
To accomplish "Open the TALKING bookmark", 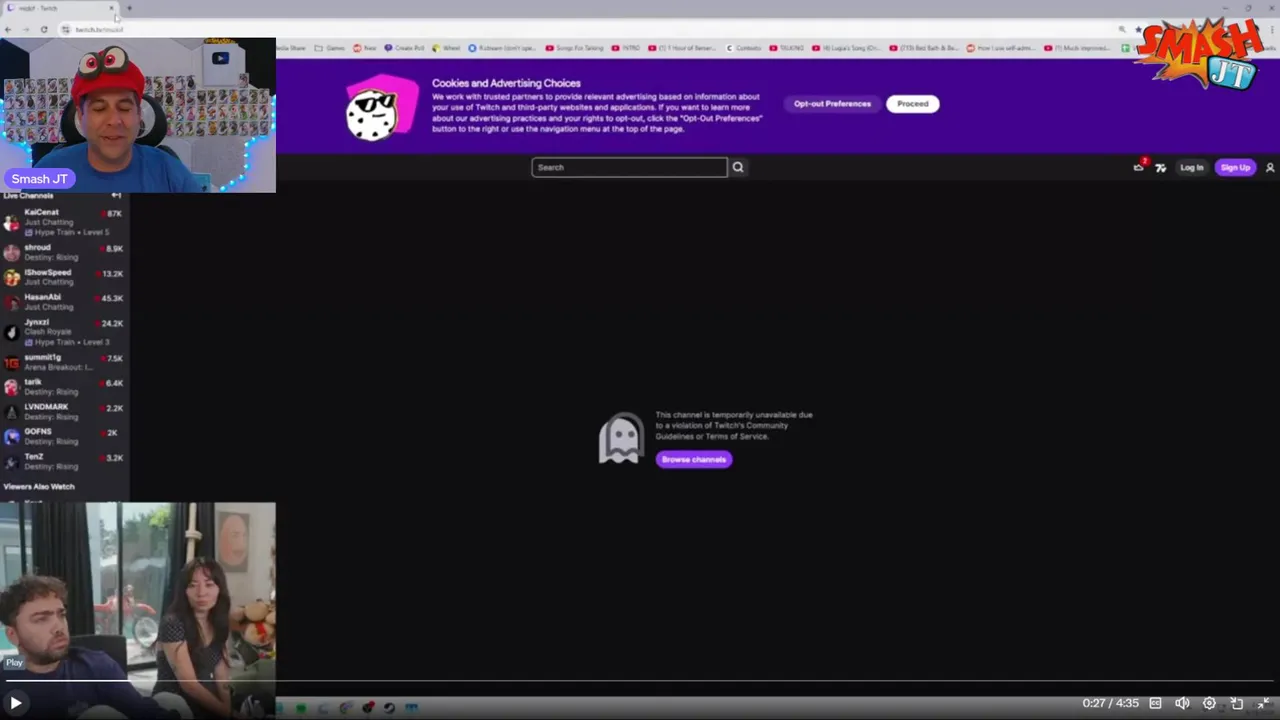I will click(x=787, y=48).
